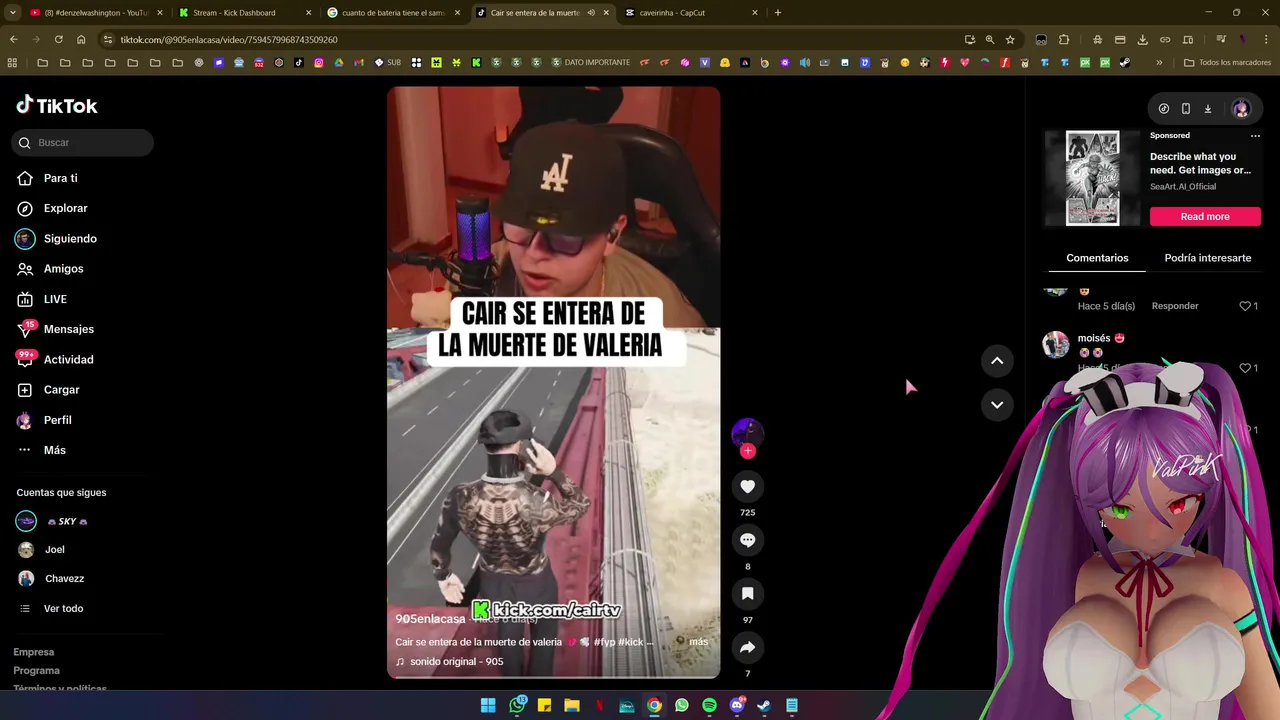Reload the page

[58, 40]
